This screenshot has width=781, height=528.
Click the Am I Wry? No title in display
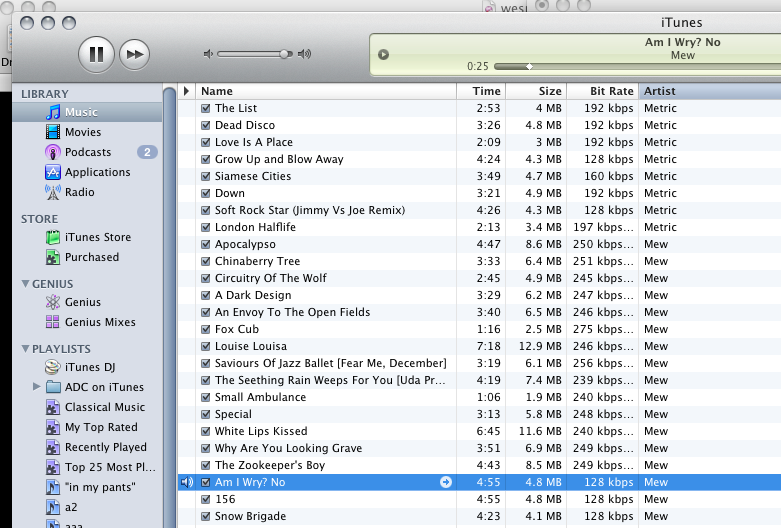682,42
